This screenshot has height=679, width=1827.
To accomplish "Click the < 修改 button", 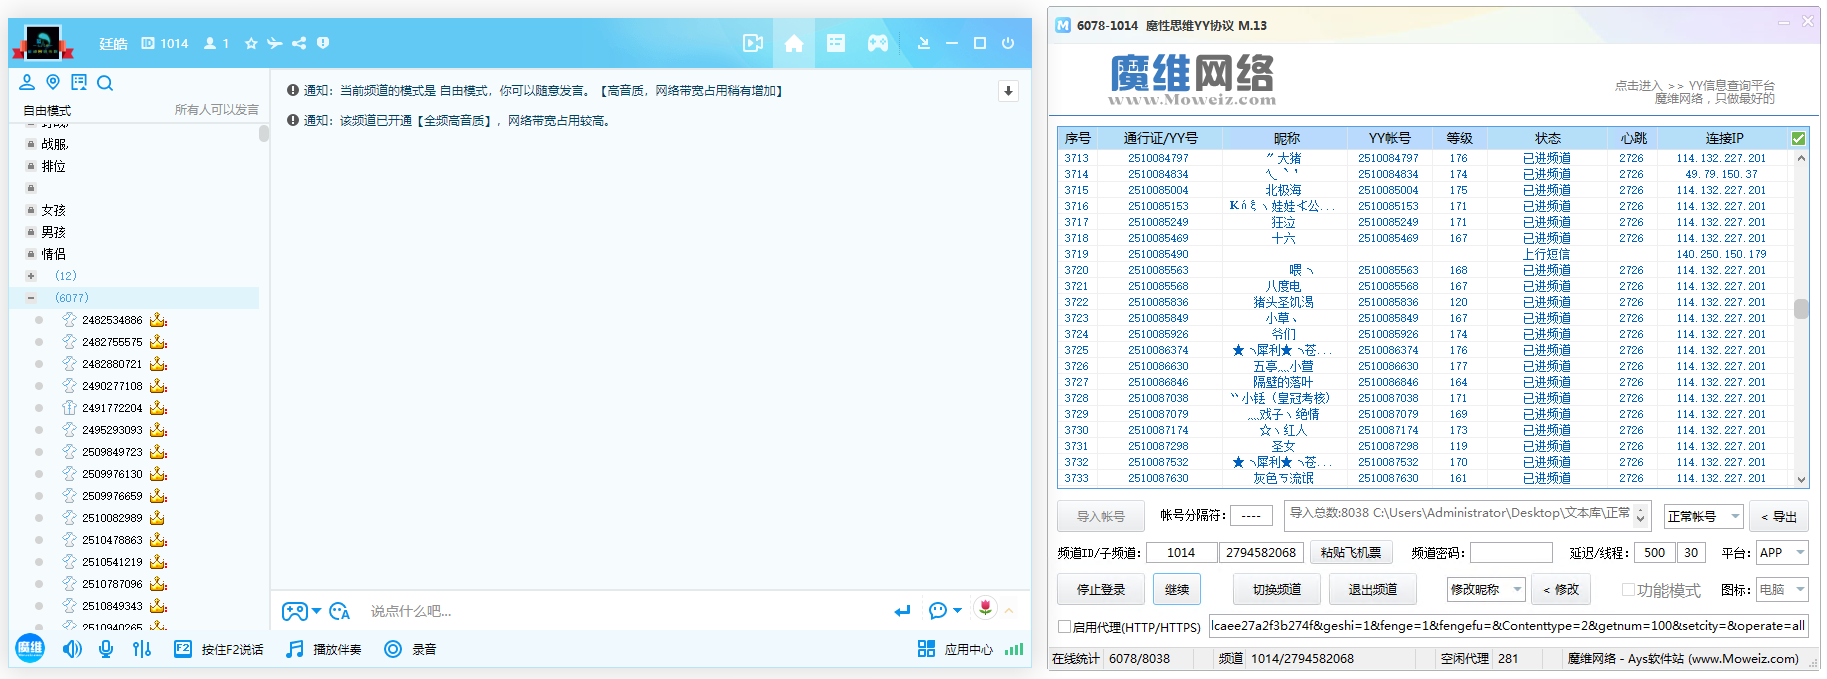I will point(1561,590).
